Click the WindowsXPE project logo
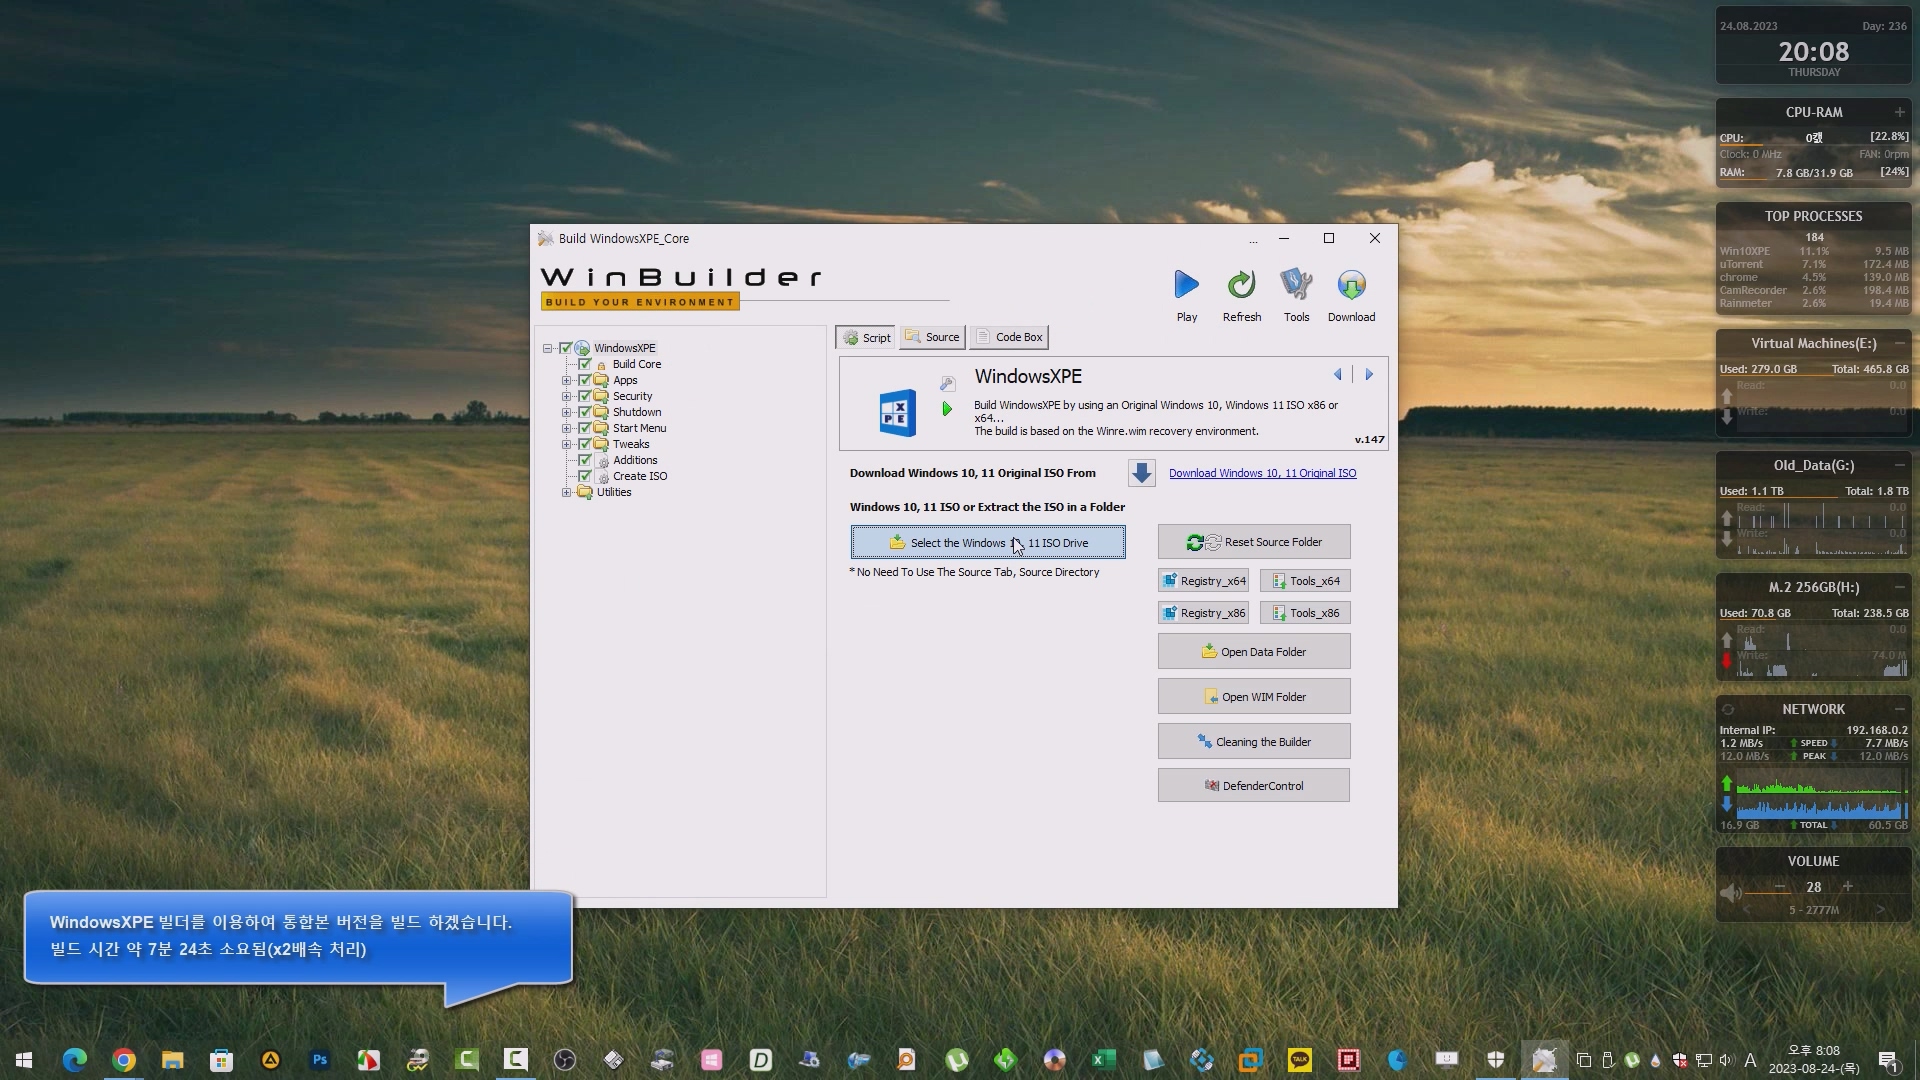 897,412
